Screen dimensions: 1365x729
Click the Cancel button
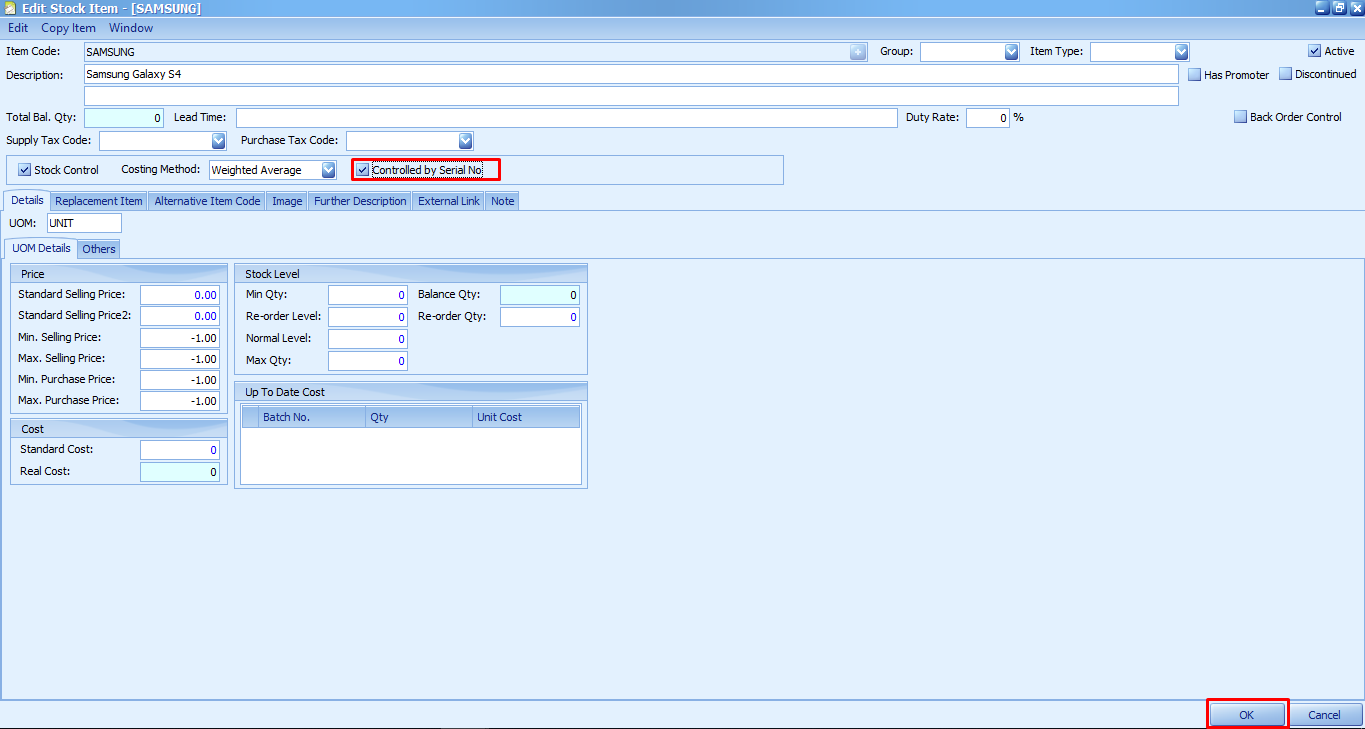(1324, 715)
